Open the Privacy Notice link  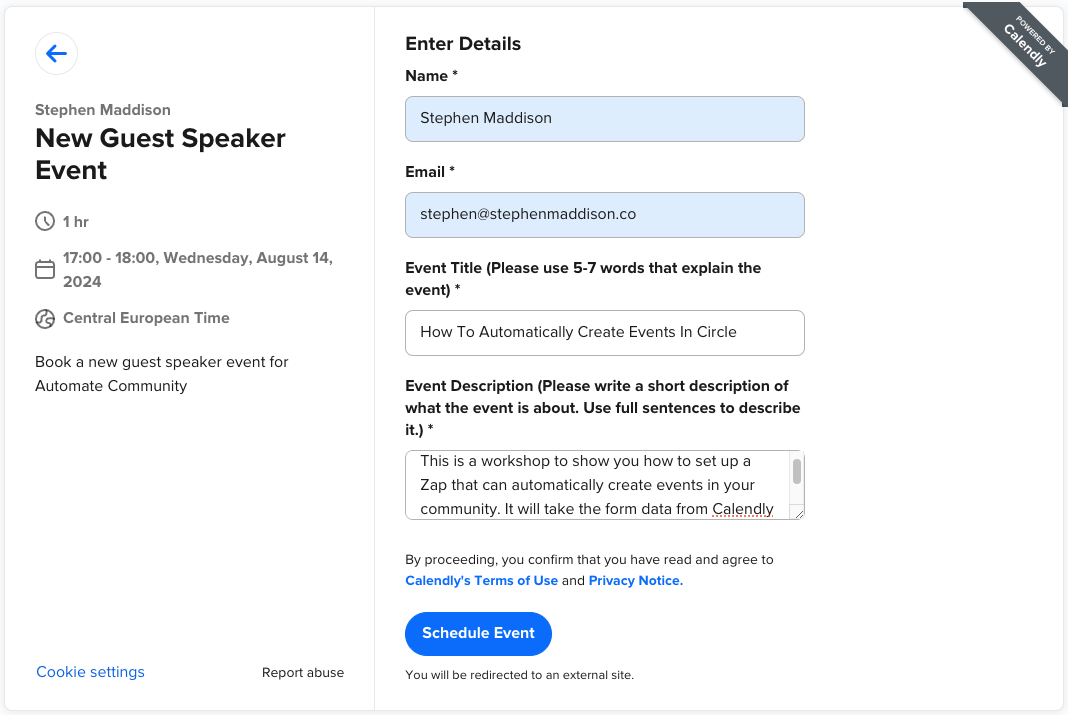click(x=635, y=581)
